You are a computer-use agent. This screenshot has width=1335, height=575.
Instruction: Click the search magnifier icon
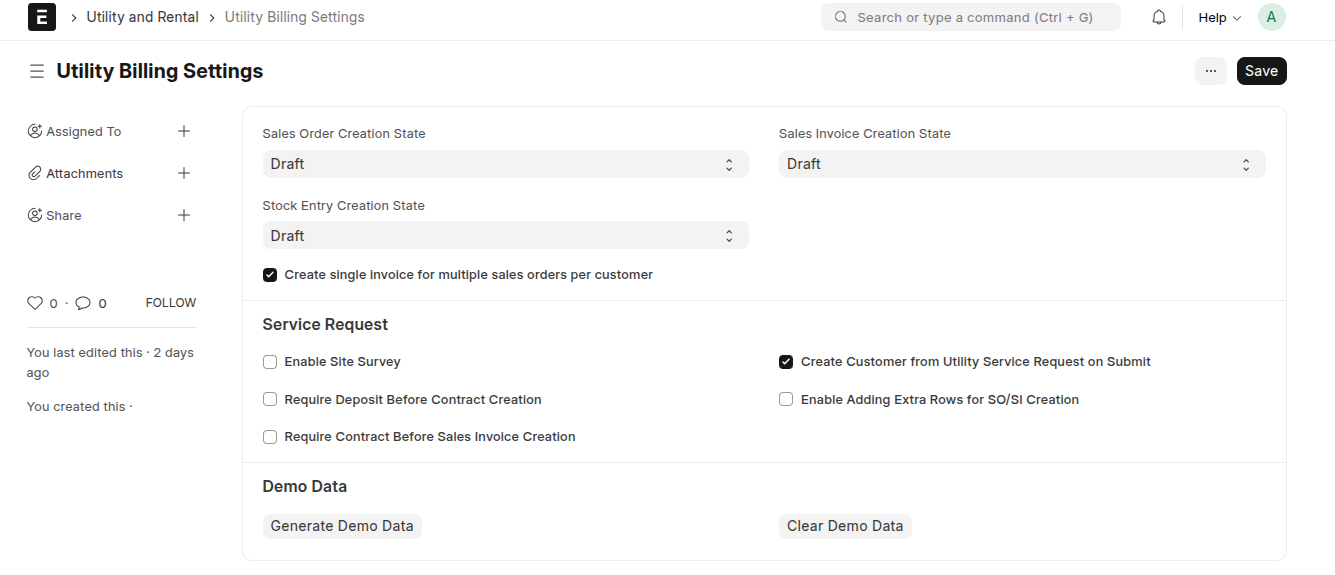[x=841, y=17]
